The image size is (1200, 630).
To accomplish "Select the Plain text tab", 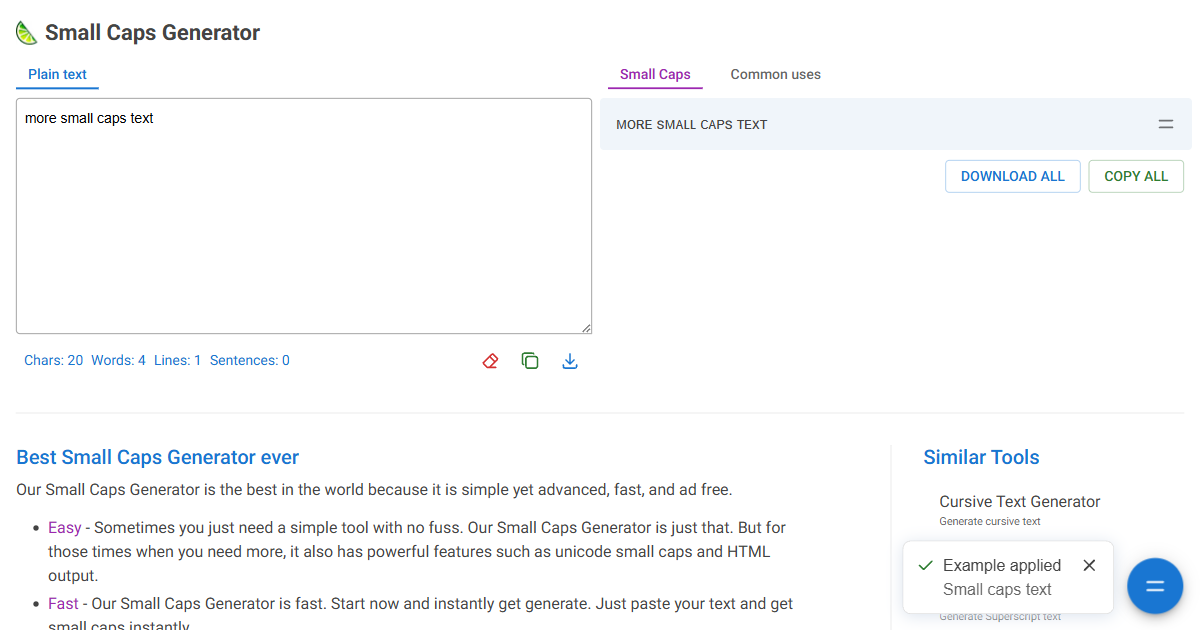I will [57, 74].
